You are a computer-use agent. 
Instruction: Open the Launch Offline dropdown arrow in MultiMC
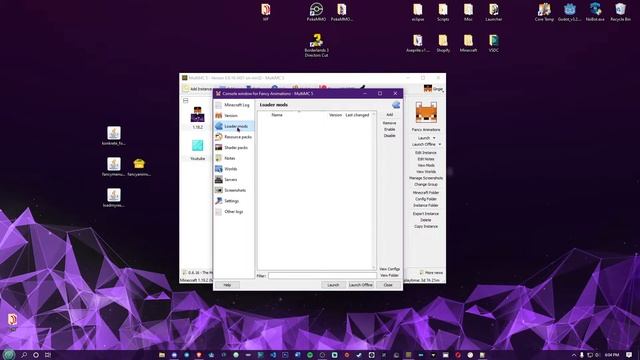(x=440, y=144)
